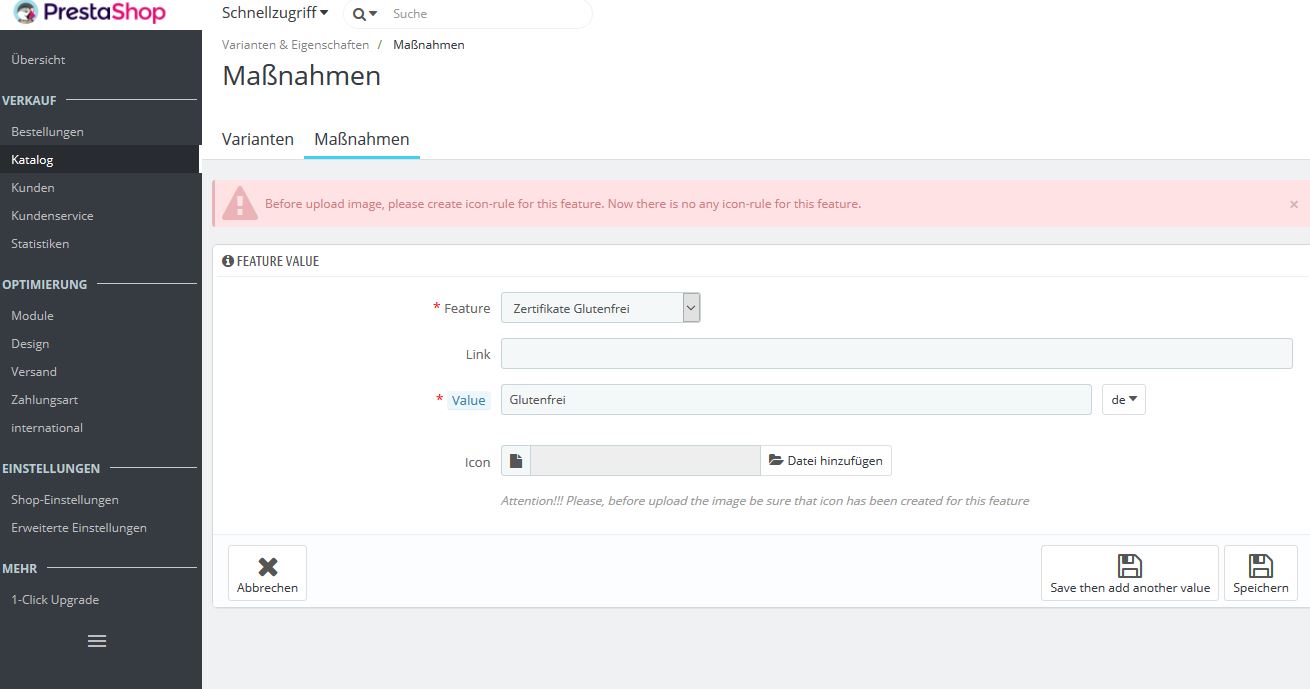Click the Maßnahmen page heading
The width and height of the screenshot is (1310, 689).
click(x=301, y=76)
